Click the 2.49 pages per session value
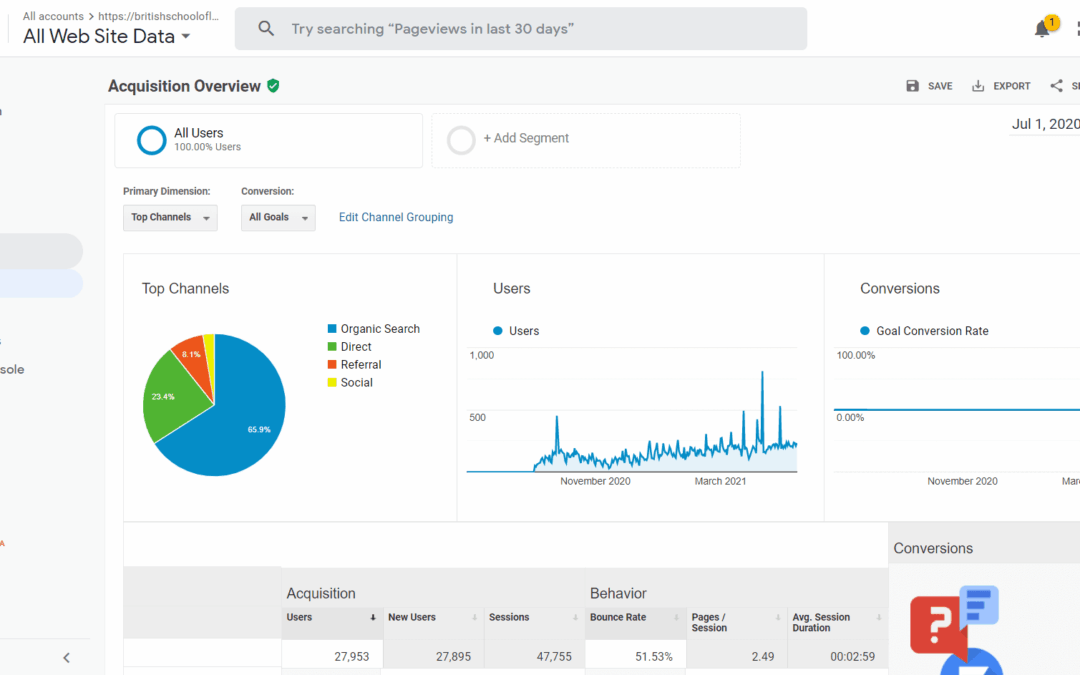1080x675 pixels. [763, 656]
